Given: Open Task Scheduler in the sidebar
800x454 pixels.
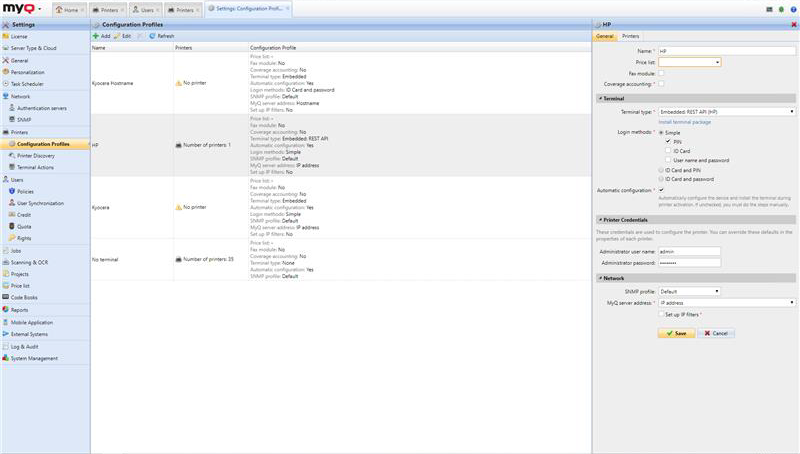Looking at the screenshot, I should point(30,84).
